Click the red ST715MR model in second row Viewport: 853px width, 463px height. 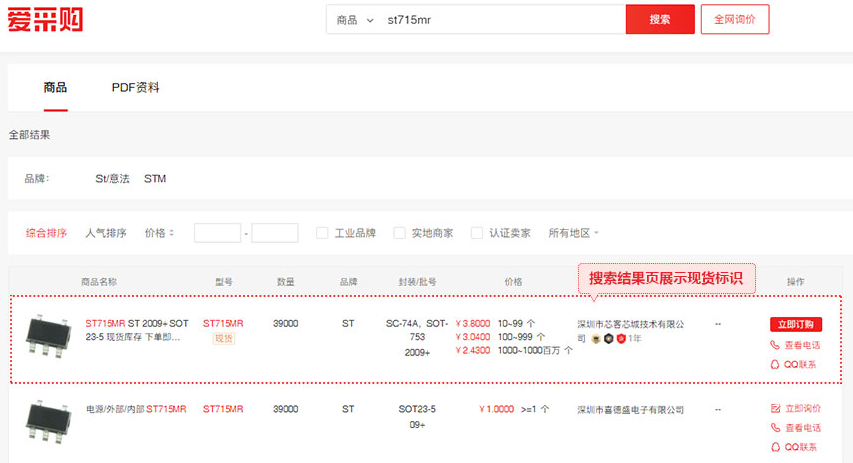[x=223, y=409]
